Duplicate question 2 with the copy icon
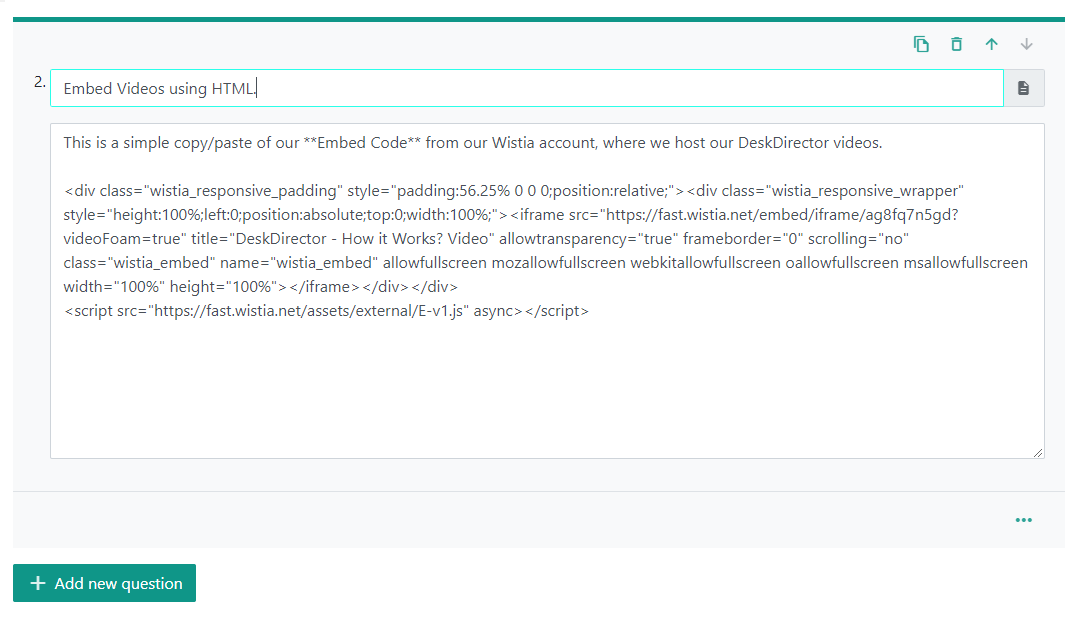1080x623 pixels. tap(921, 44)
